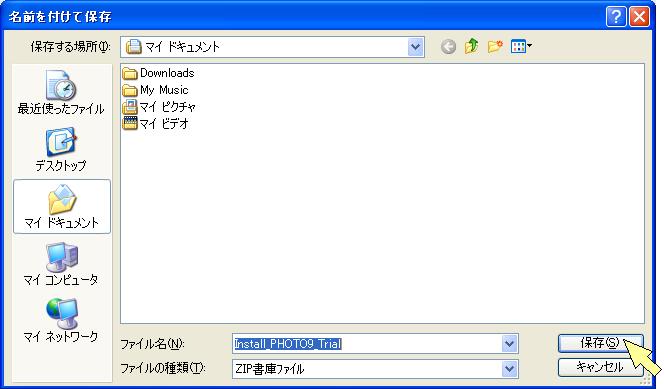
Task: Select the マイ ピクチャ folder
Action: (x=159, y=107)
